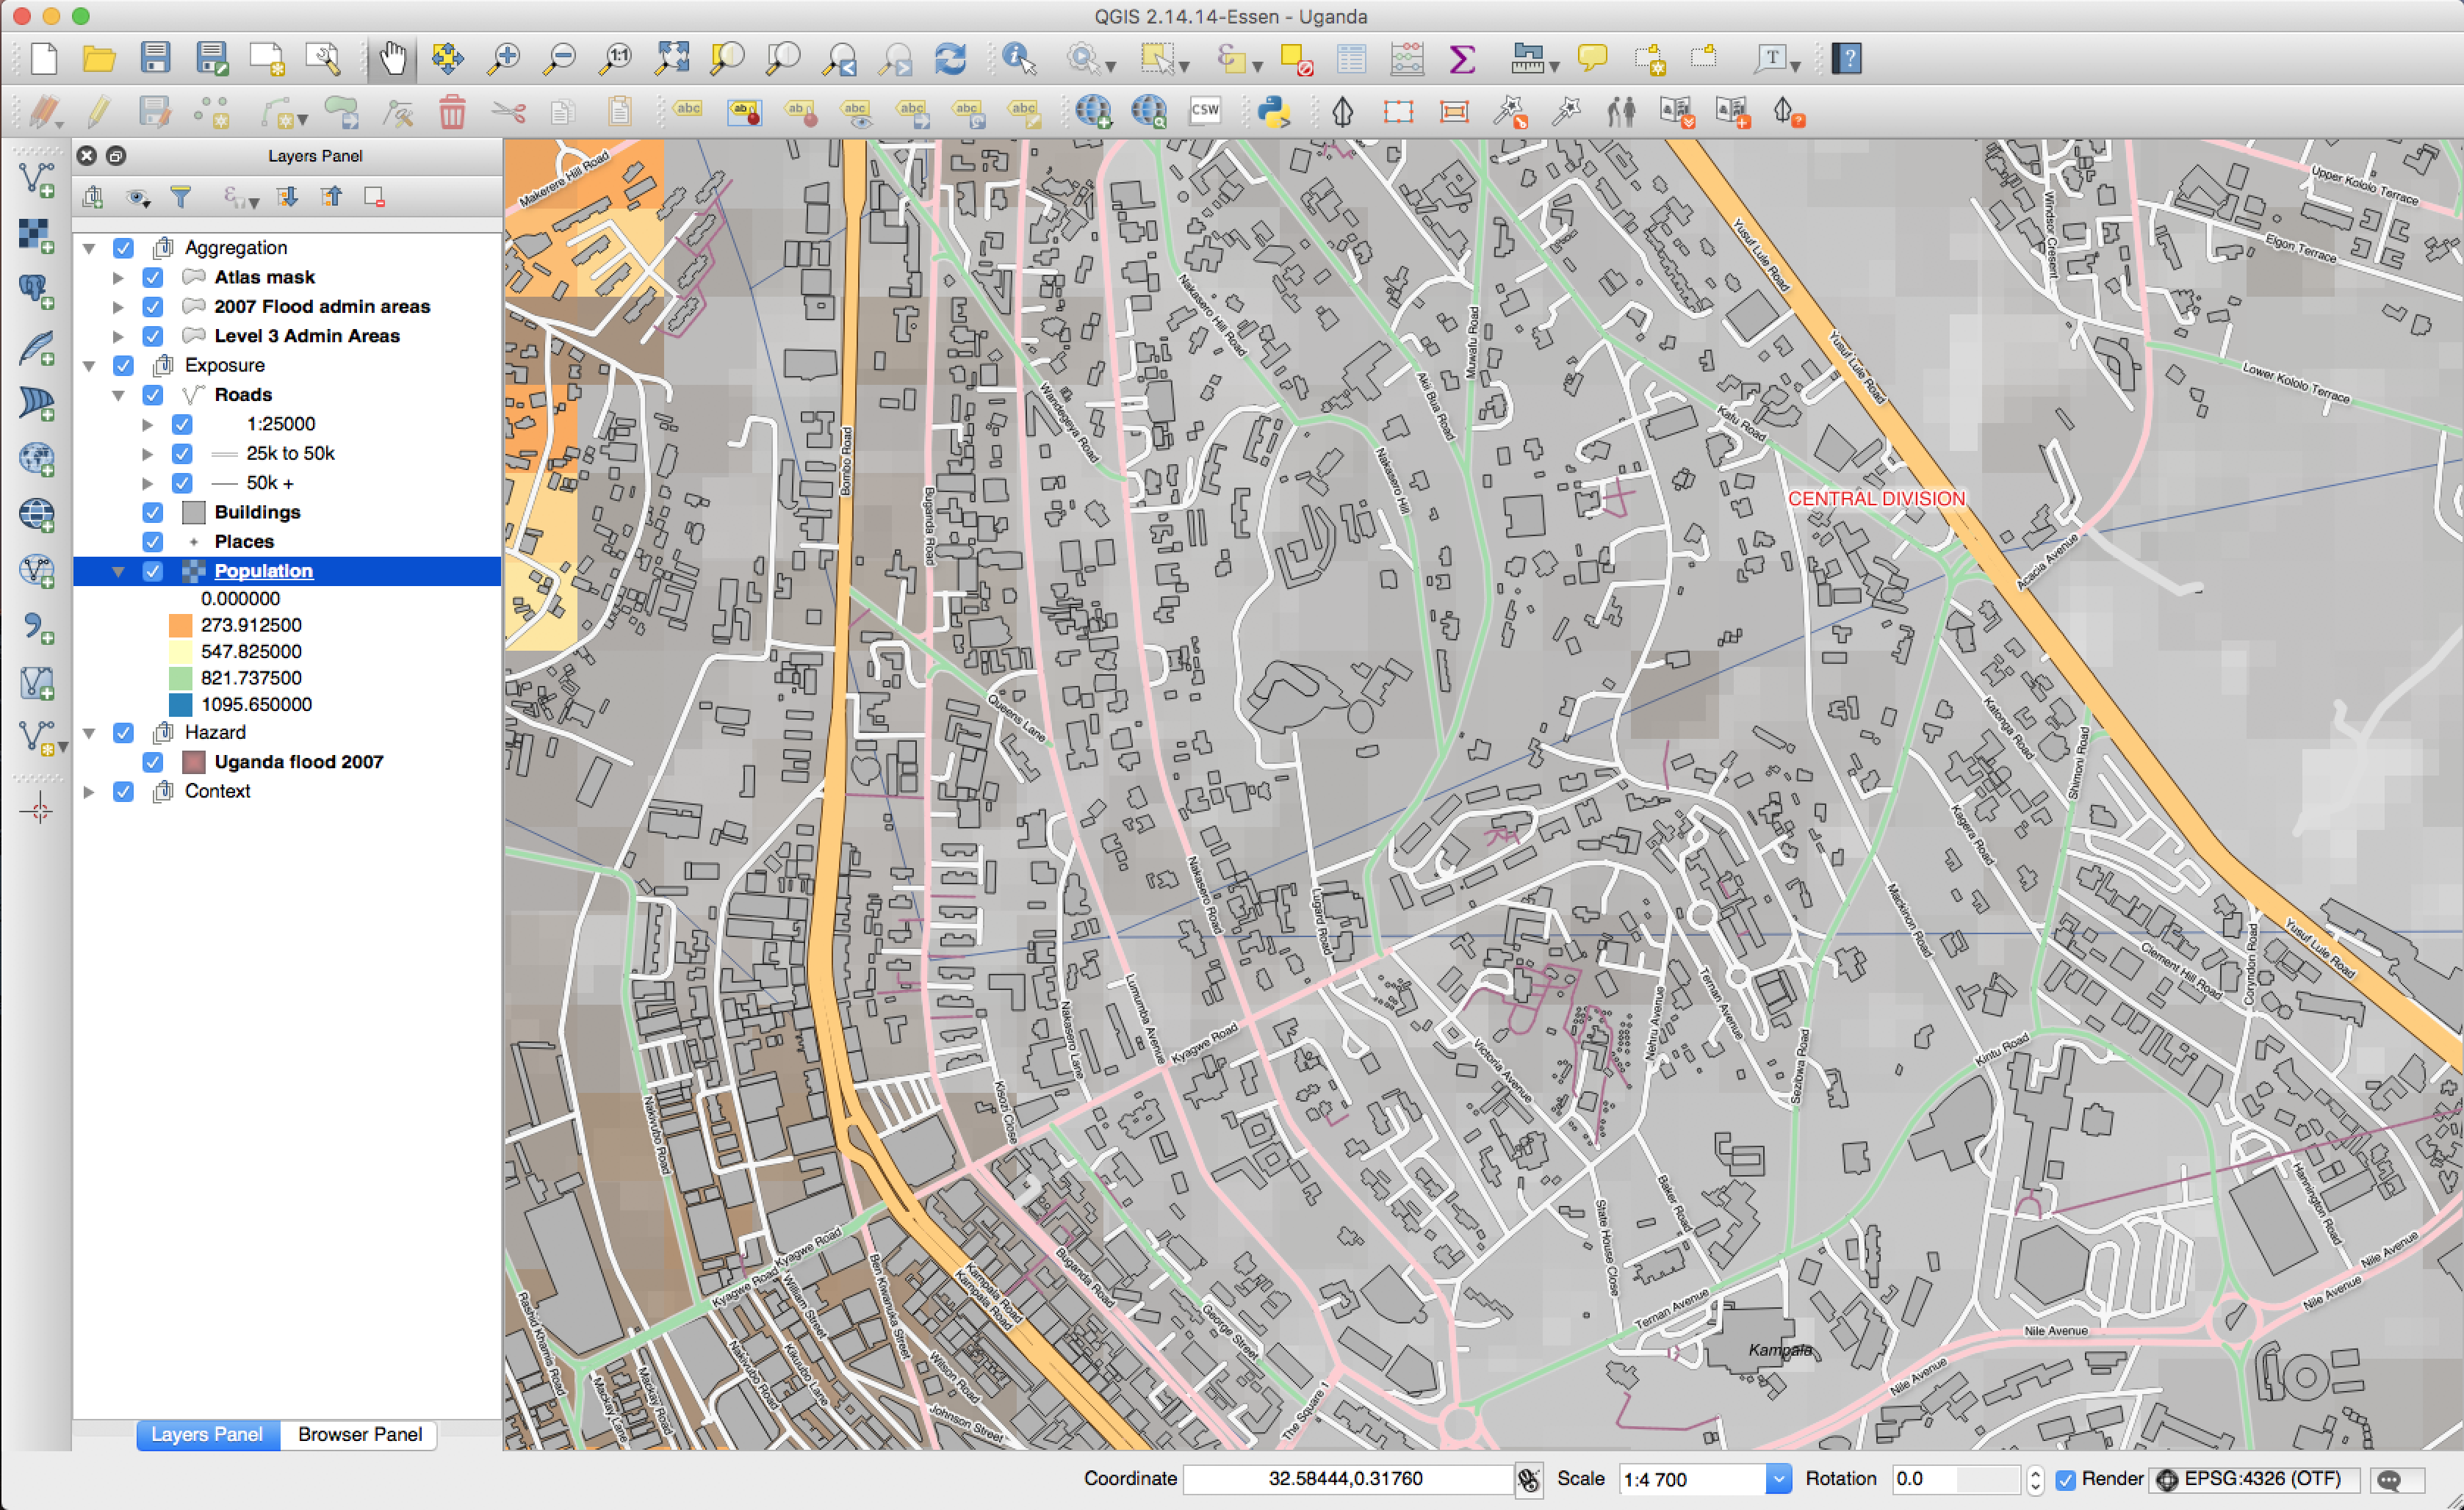Click the Coordinate input field

click(1347, 1479)
